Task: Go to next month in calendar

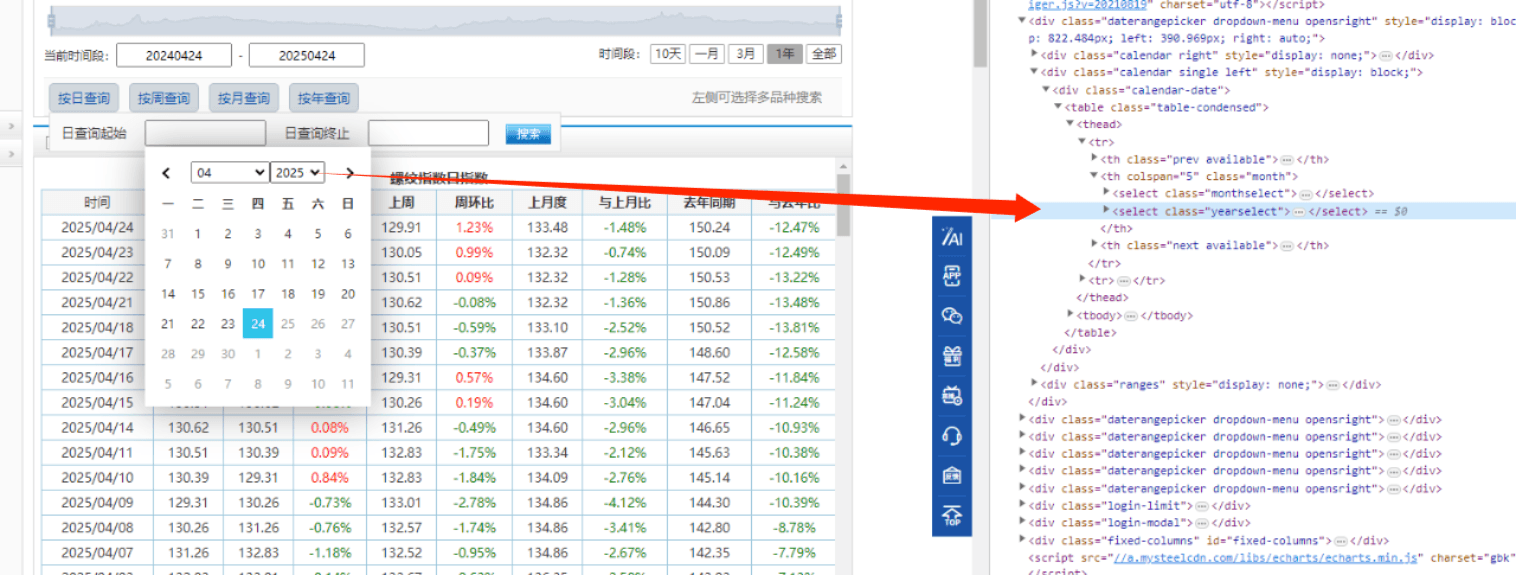Action: (350, 173)
